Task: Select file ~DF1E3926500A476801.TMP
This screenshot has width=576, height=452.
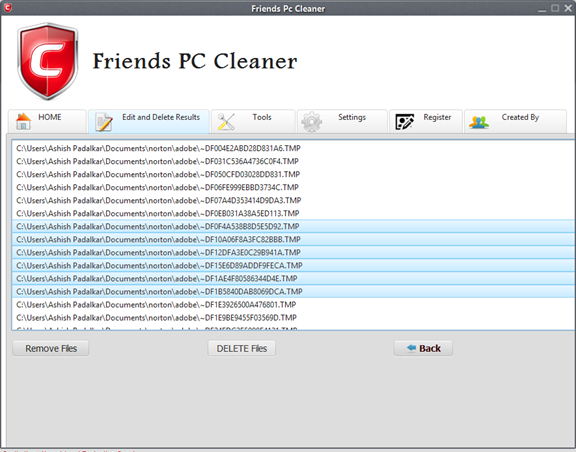Action: [293, 305]
